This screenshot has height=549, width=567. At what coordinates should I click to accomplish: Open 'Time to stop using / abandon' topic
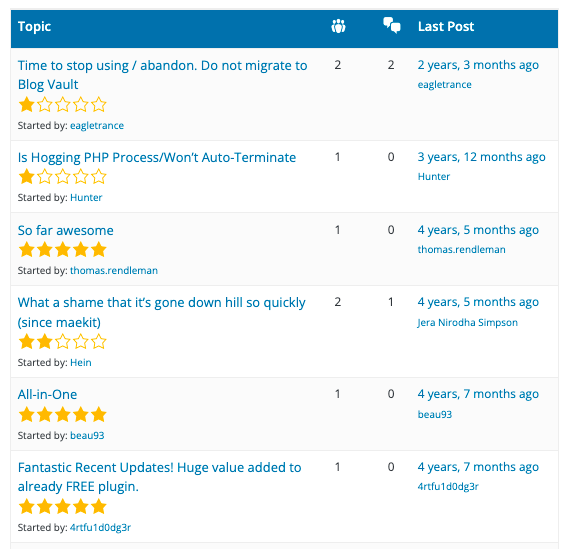pyautogui.click(x=162, y=75)
